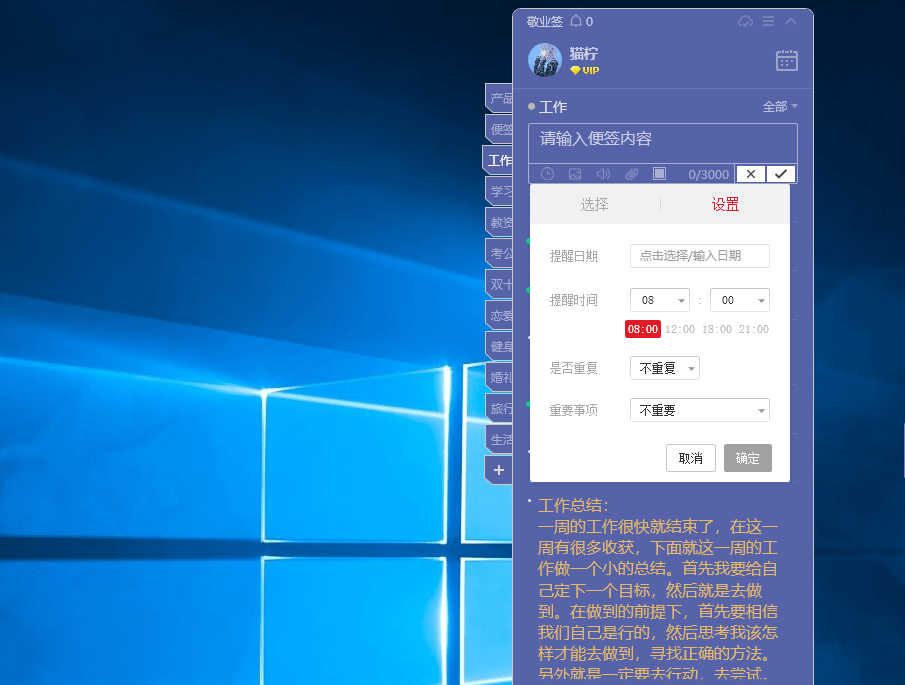Select the 12:00 quick time preset
The height and width of the screenshot is (685, 905).
click(x=680, y=330)
